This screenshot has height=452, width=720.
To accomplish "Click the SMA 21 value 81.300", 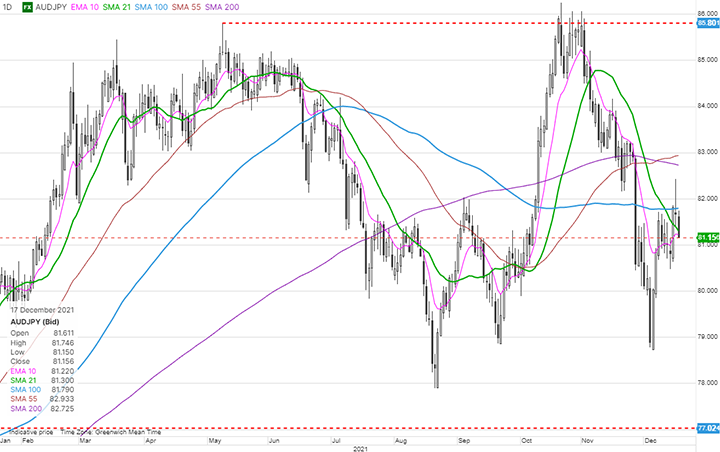I will click(x=63, y=380).
